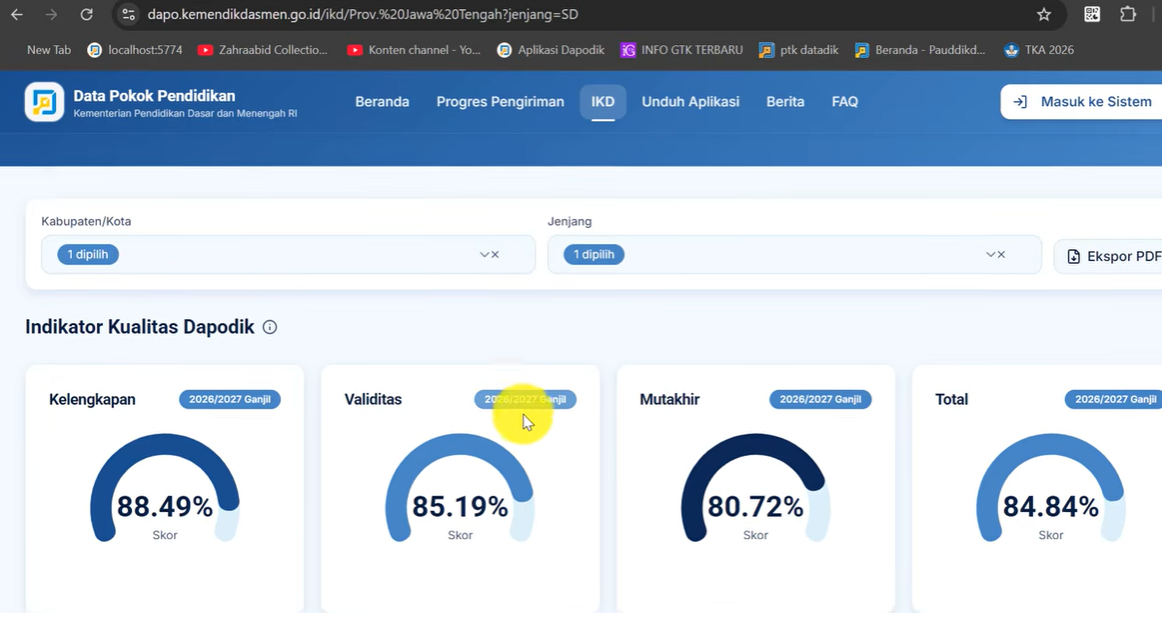The image size is (1162, 626).
Task: Click Masuk ke Sistem button
Action: (1081, 102)
